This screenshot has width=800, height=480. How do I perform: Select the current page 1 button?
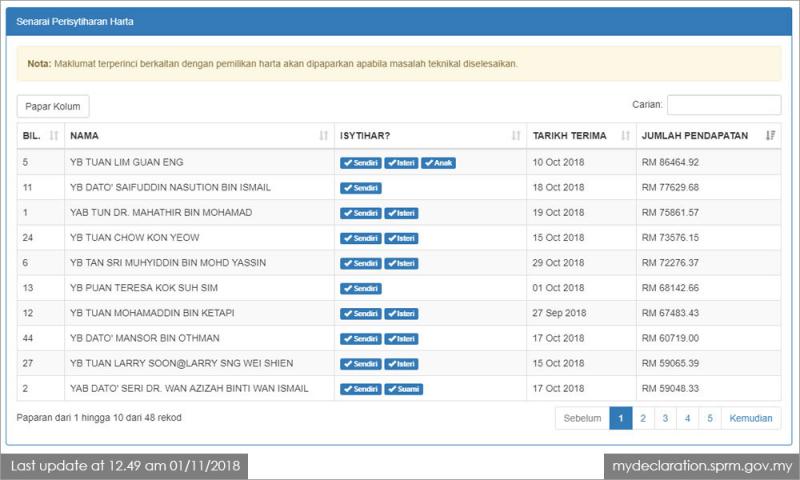coord(620,418)
